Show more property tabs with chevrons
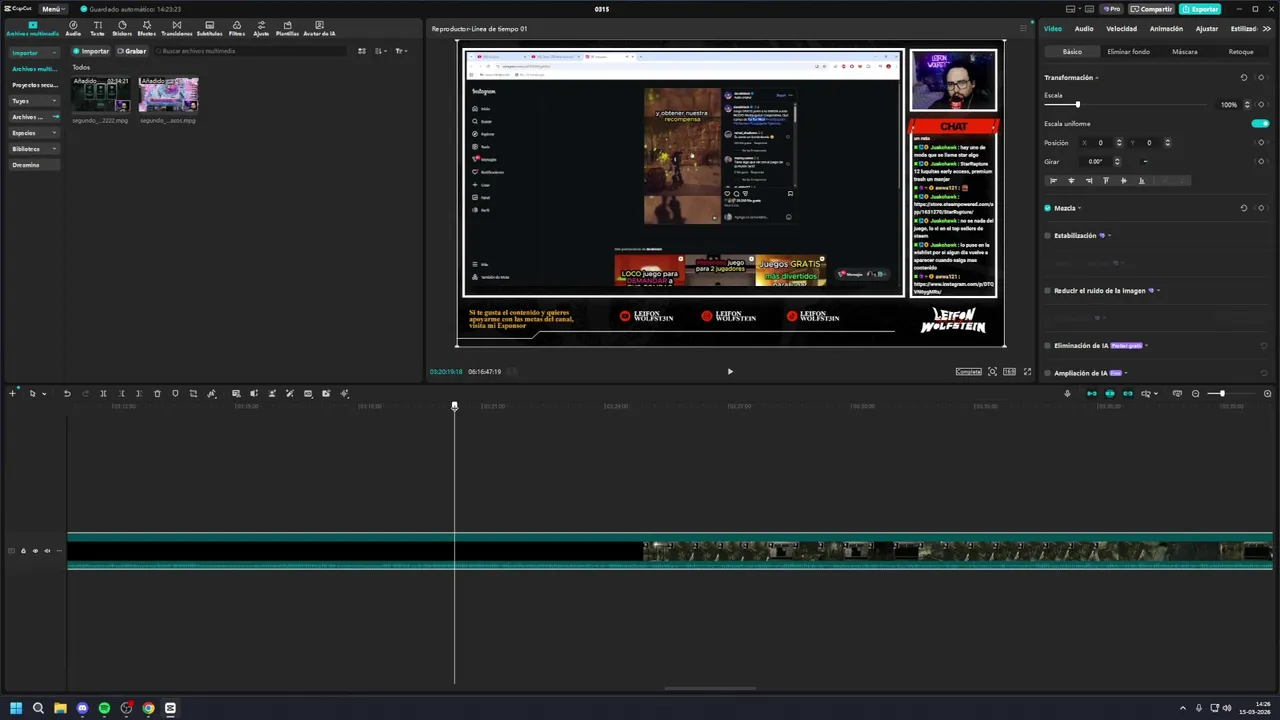 pos(1265,29)
